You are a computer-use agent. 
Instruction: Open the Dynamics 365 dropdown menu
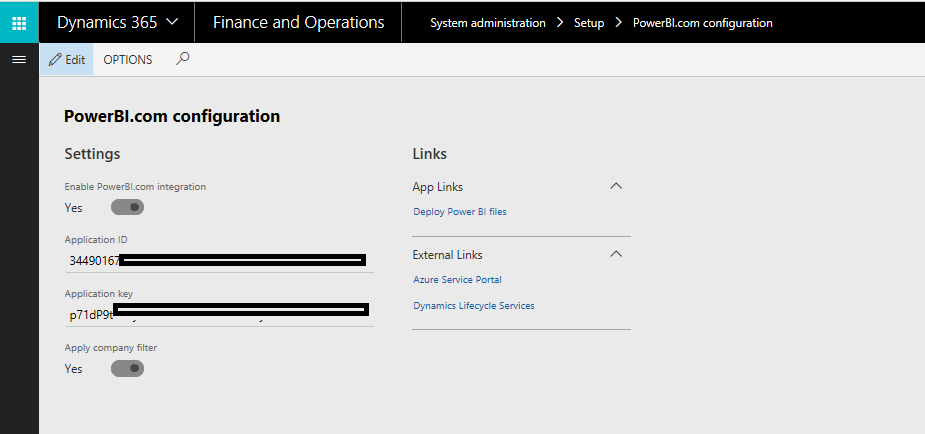(x=118, y=22)
